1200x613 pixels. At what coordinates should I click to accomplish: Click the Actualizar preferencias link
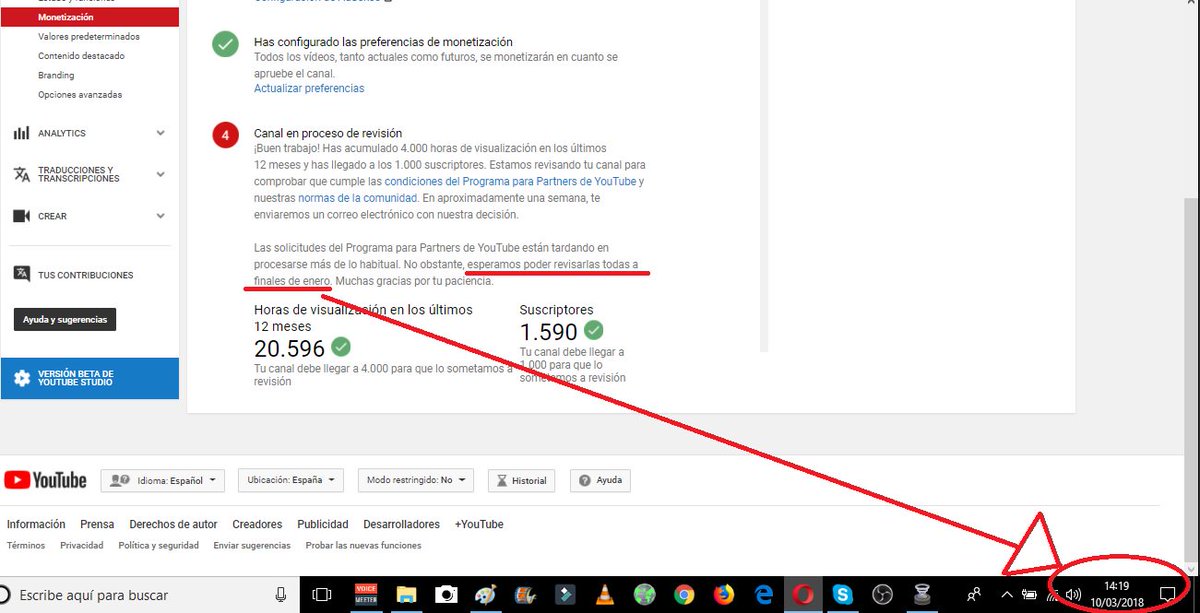[309, 88]
